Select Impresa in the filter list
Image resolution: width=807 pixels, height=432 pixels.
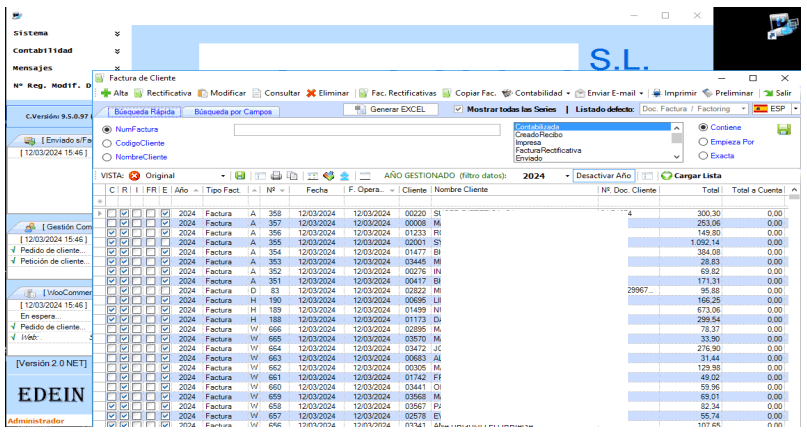point(592,143)
